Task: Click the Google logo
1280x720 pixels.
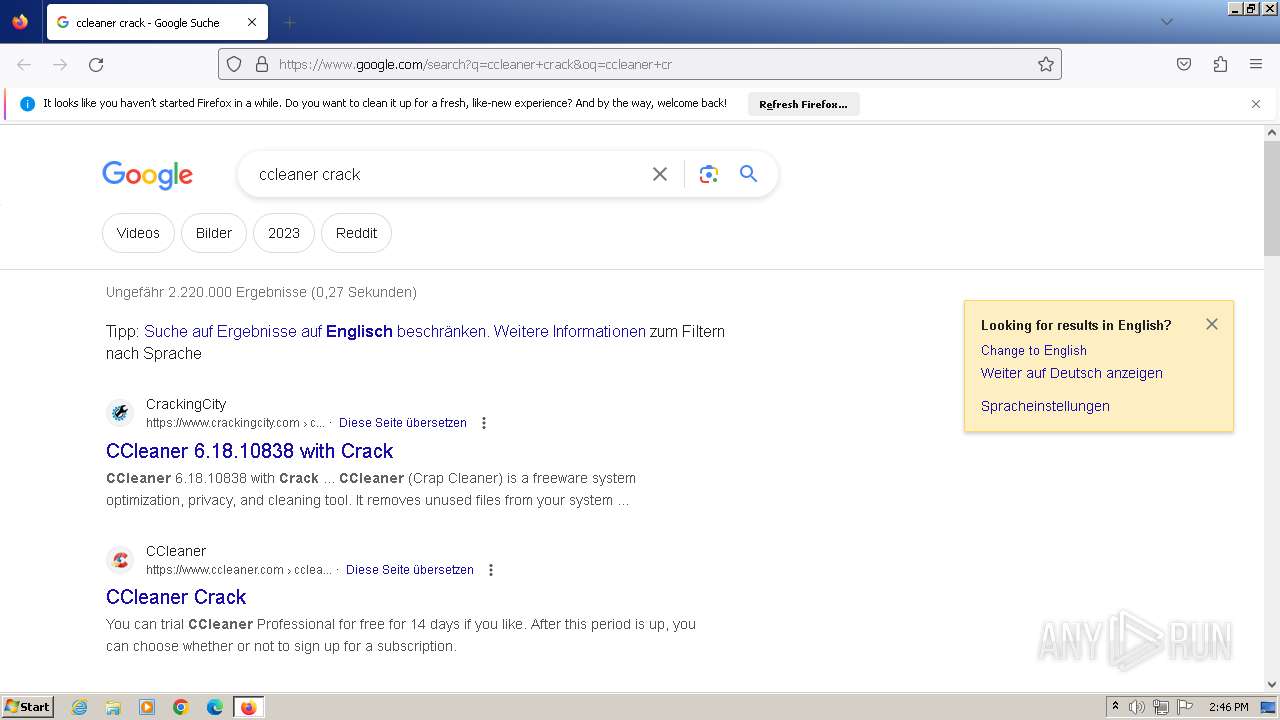Action: (x=147, y=175)
